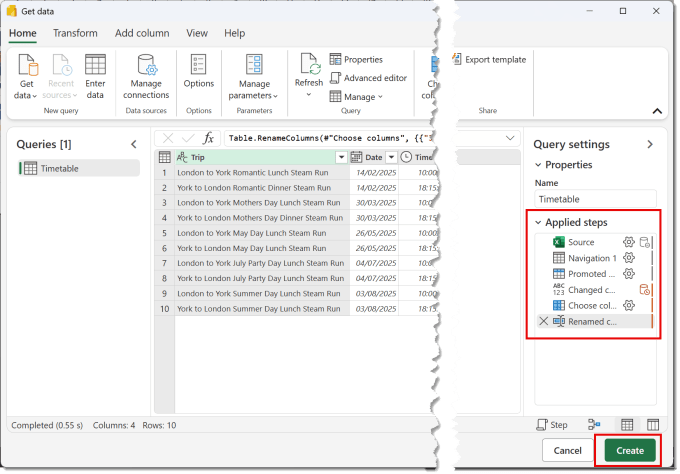Image resolution: width=680 pixels, height=474 pixels.
Task: Click the table corner menu icon
Action: [x=165, y=157]
